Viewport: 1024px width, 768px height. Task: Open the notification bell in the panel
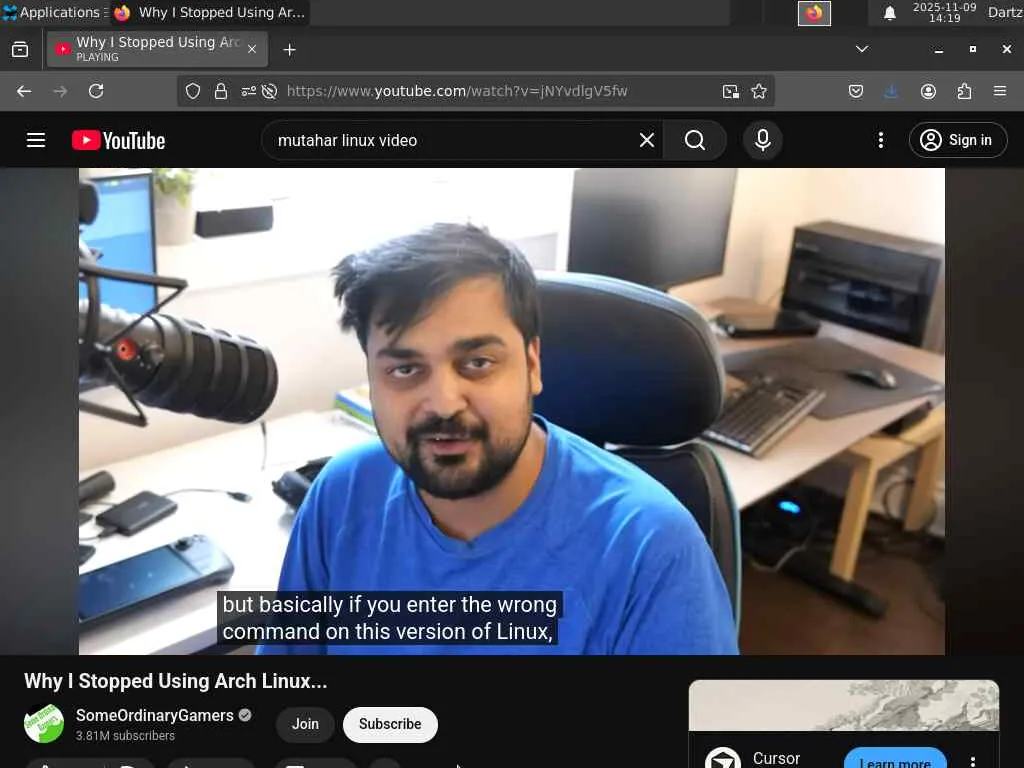click(889, 13)
